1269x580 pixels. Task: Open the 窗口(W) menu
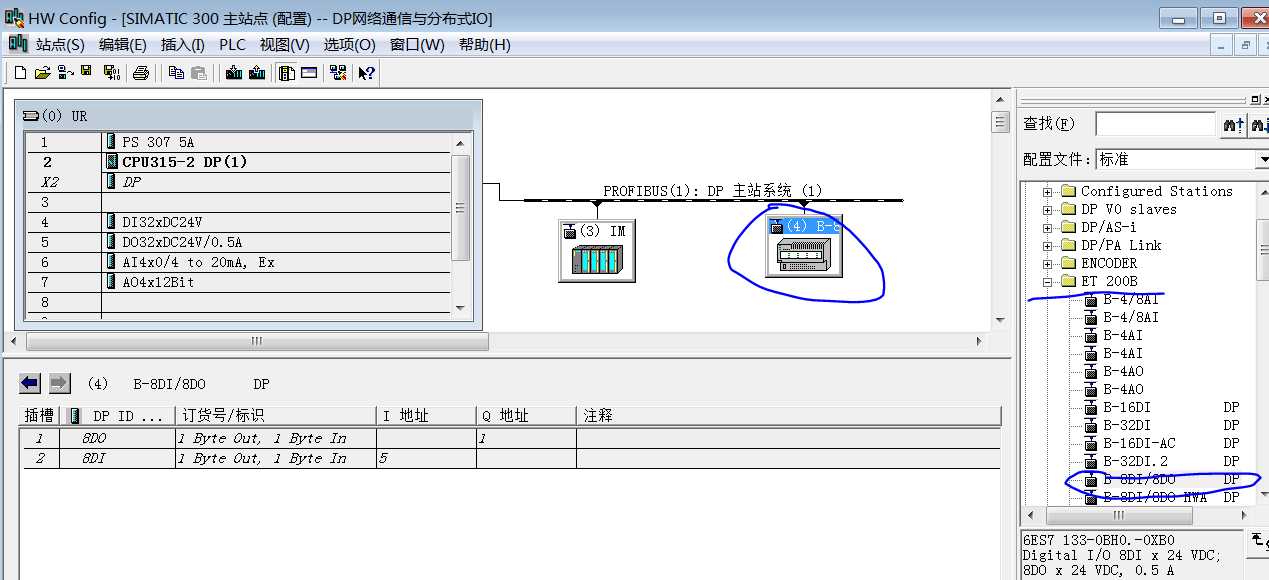click(x=417, y=45)
